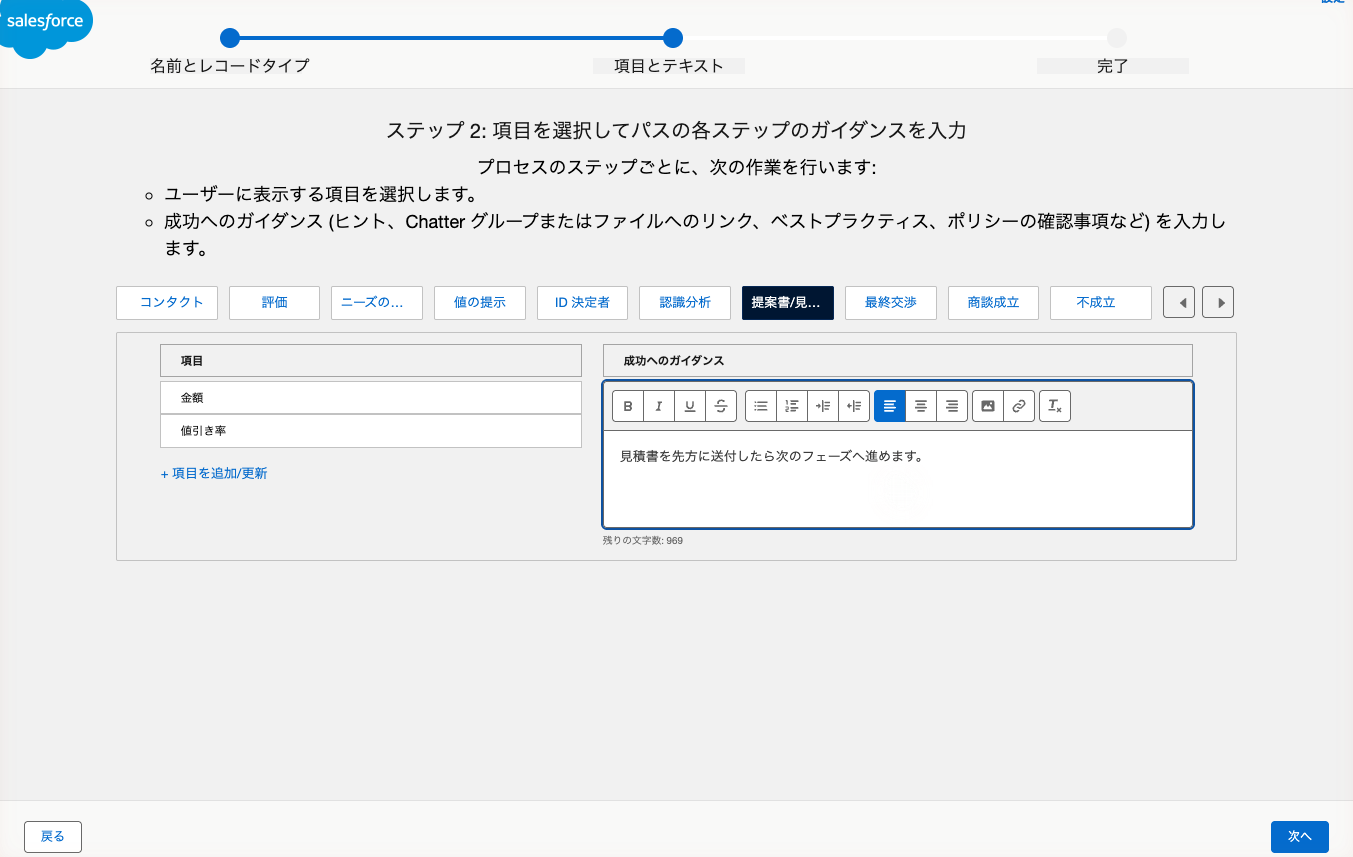The height and width of the screenshot is (857, 1353).
Task: Select the 認識分析 step tab
Action: pos(685,303)
